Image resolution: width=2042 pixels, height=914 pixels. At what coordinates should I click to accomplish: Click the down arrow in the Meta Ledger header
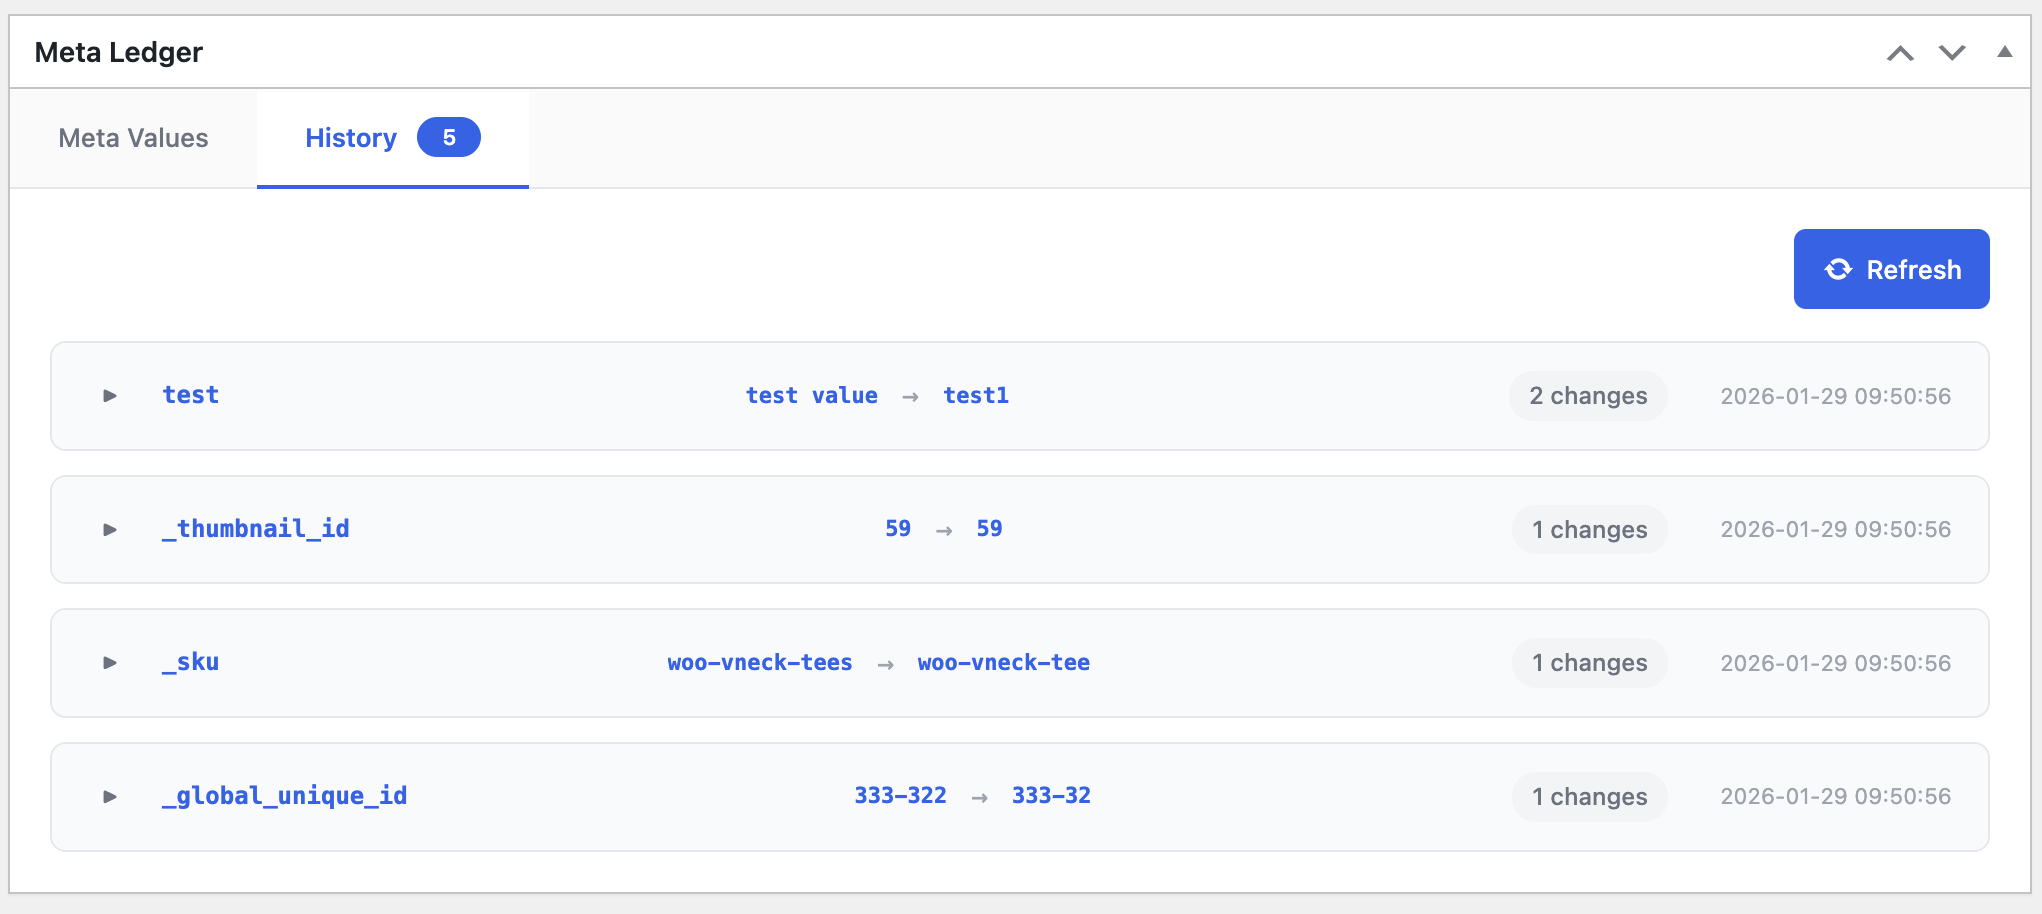coord(1950,52)
